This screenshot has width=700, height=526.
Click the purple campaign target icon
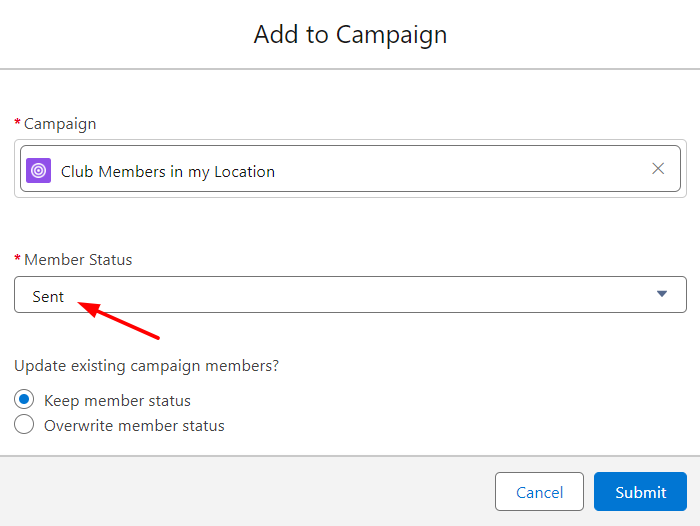(38, 170)
